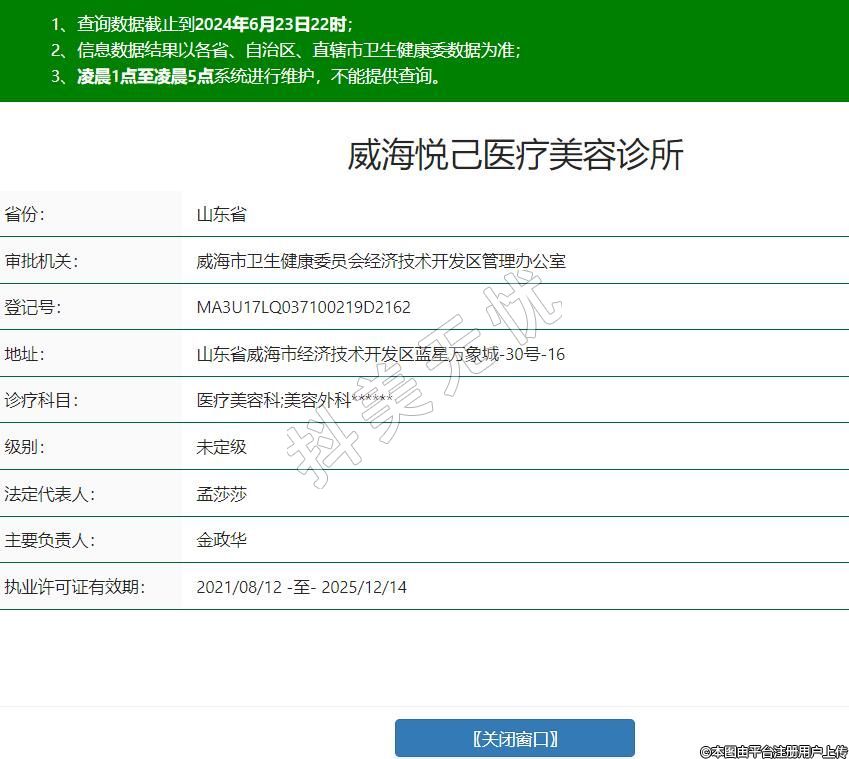Click the 诊疗科目 field label
The image size is (849, 759).
[41, 400]
